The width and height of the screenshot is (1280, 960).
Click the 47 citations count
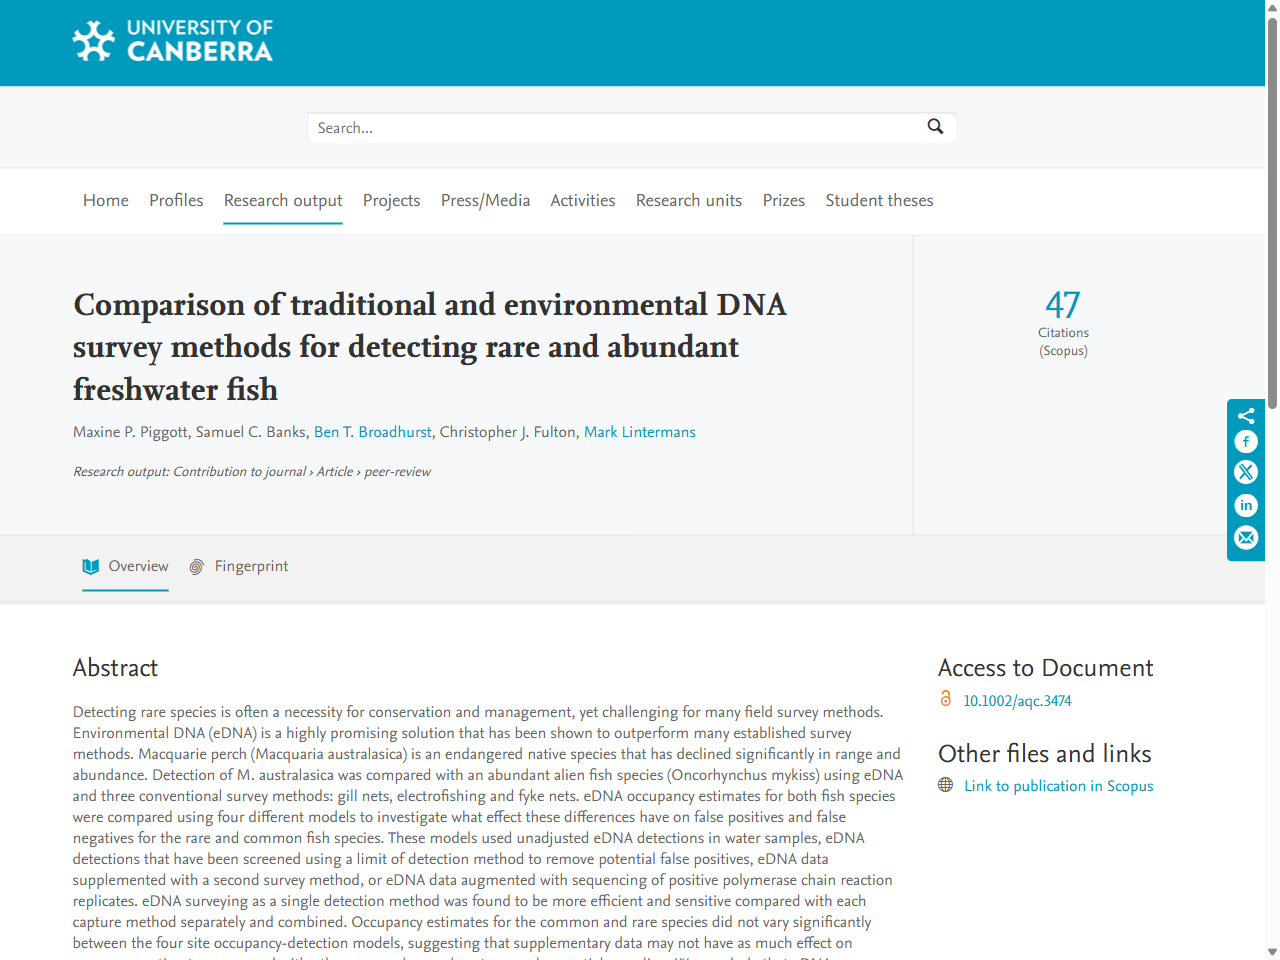tap(1063, 304)
